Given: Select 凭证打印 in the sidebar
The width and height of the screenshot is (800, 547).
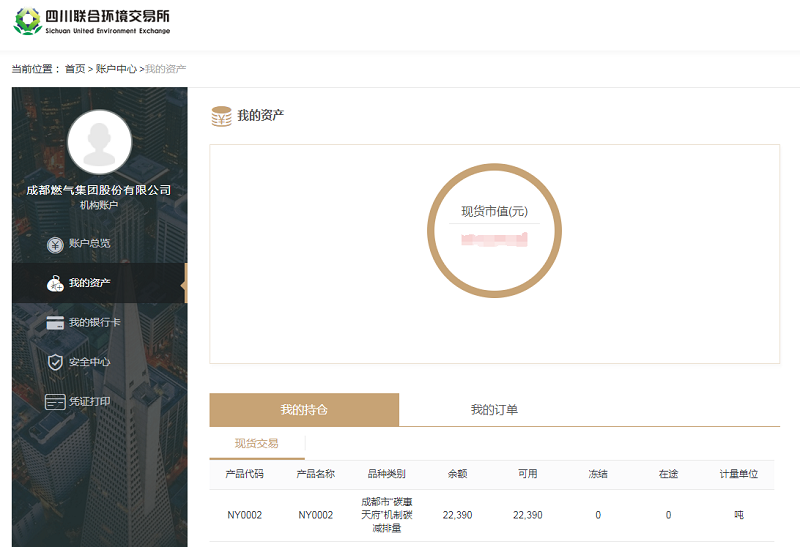Looking at the screenshot, I should click(89, 402).
